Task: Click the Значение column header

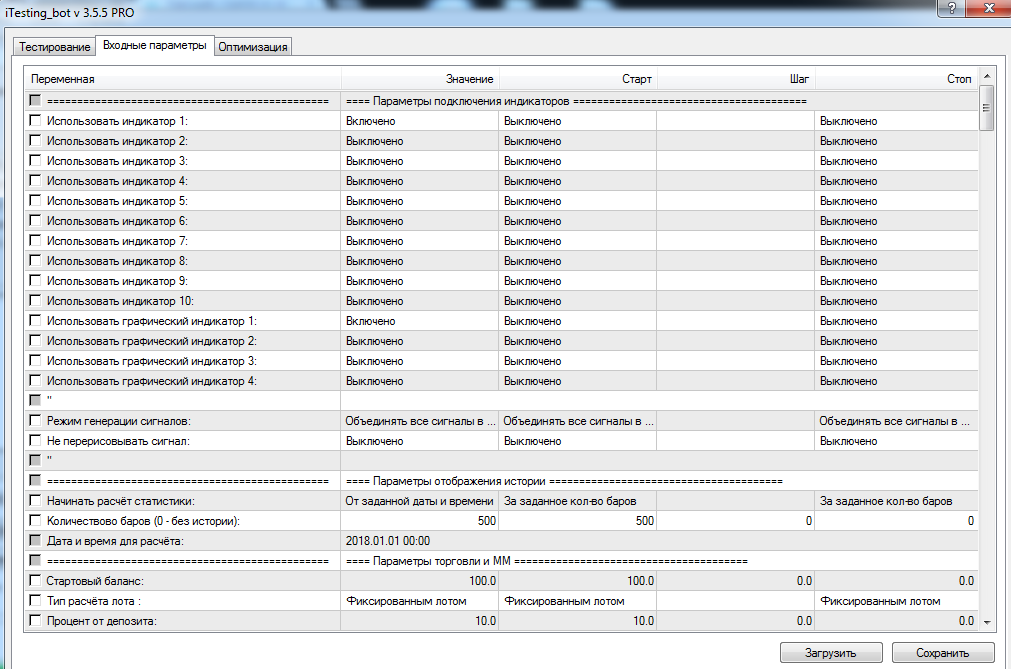Action: coord(419,78)
